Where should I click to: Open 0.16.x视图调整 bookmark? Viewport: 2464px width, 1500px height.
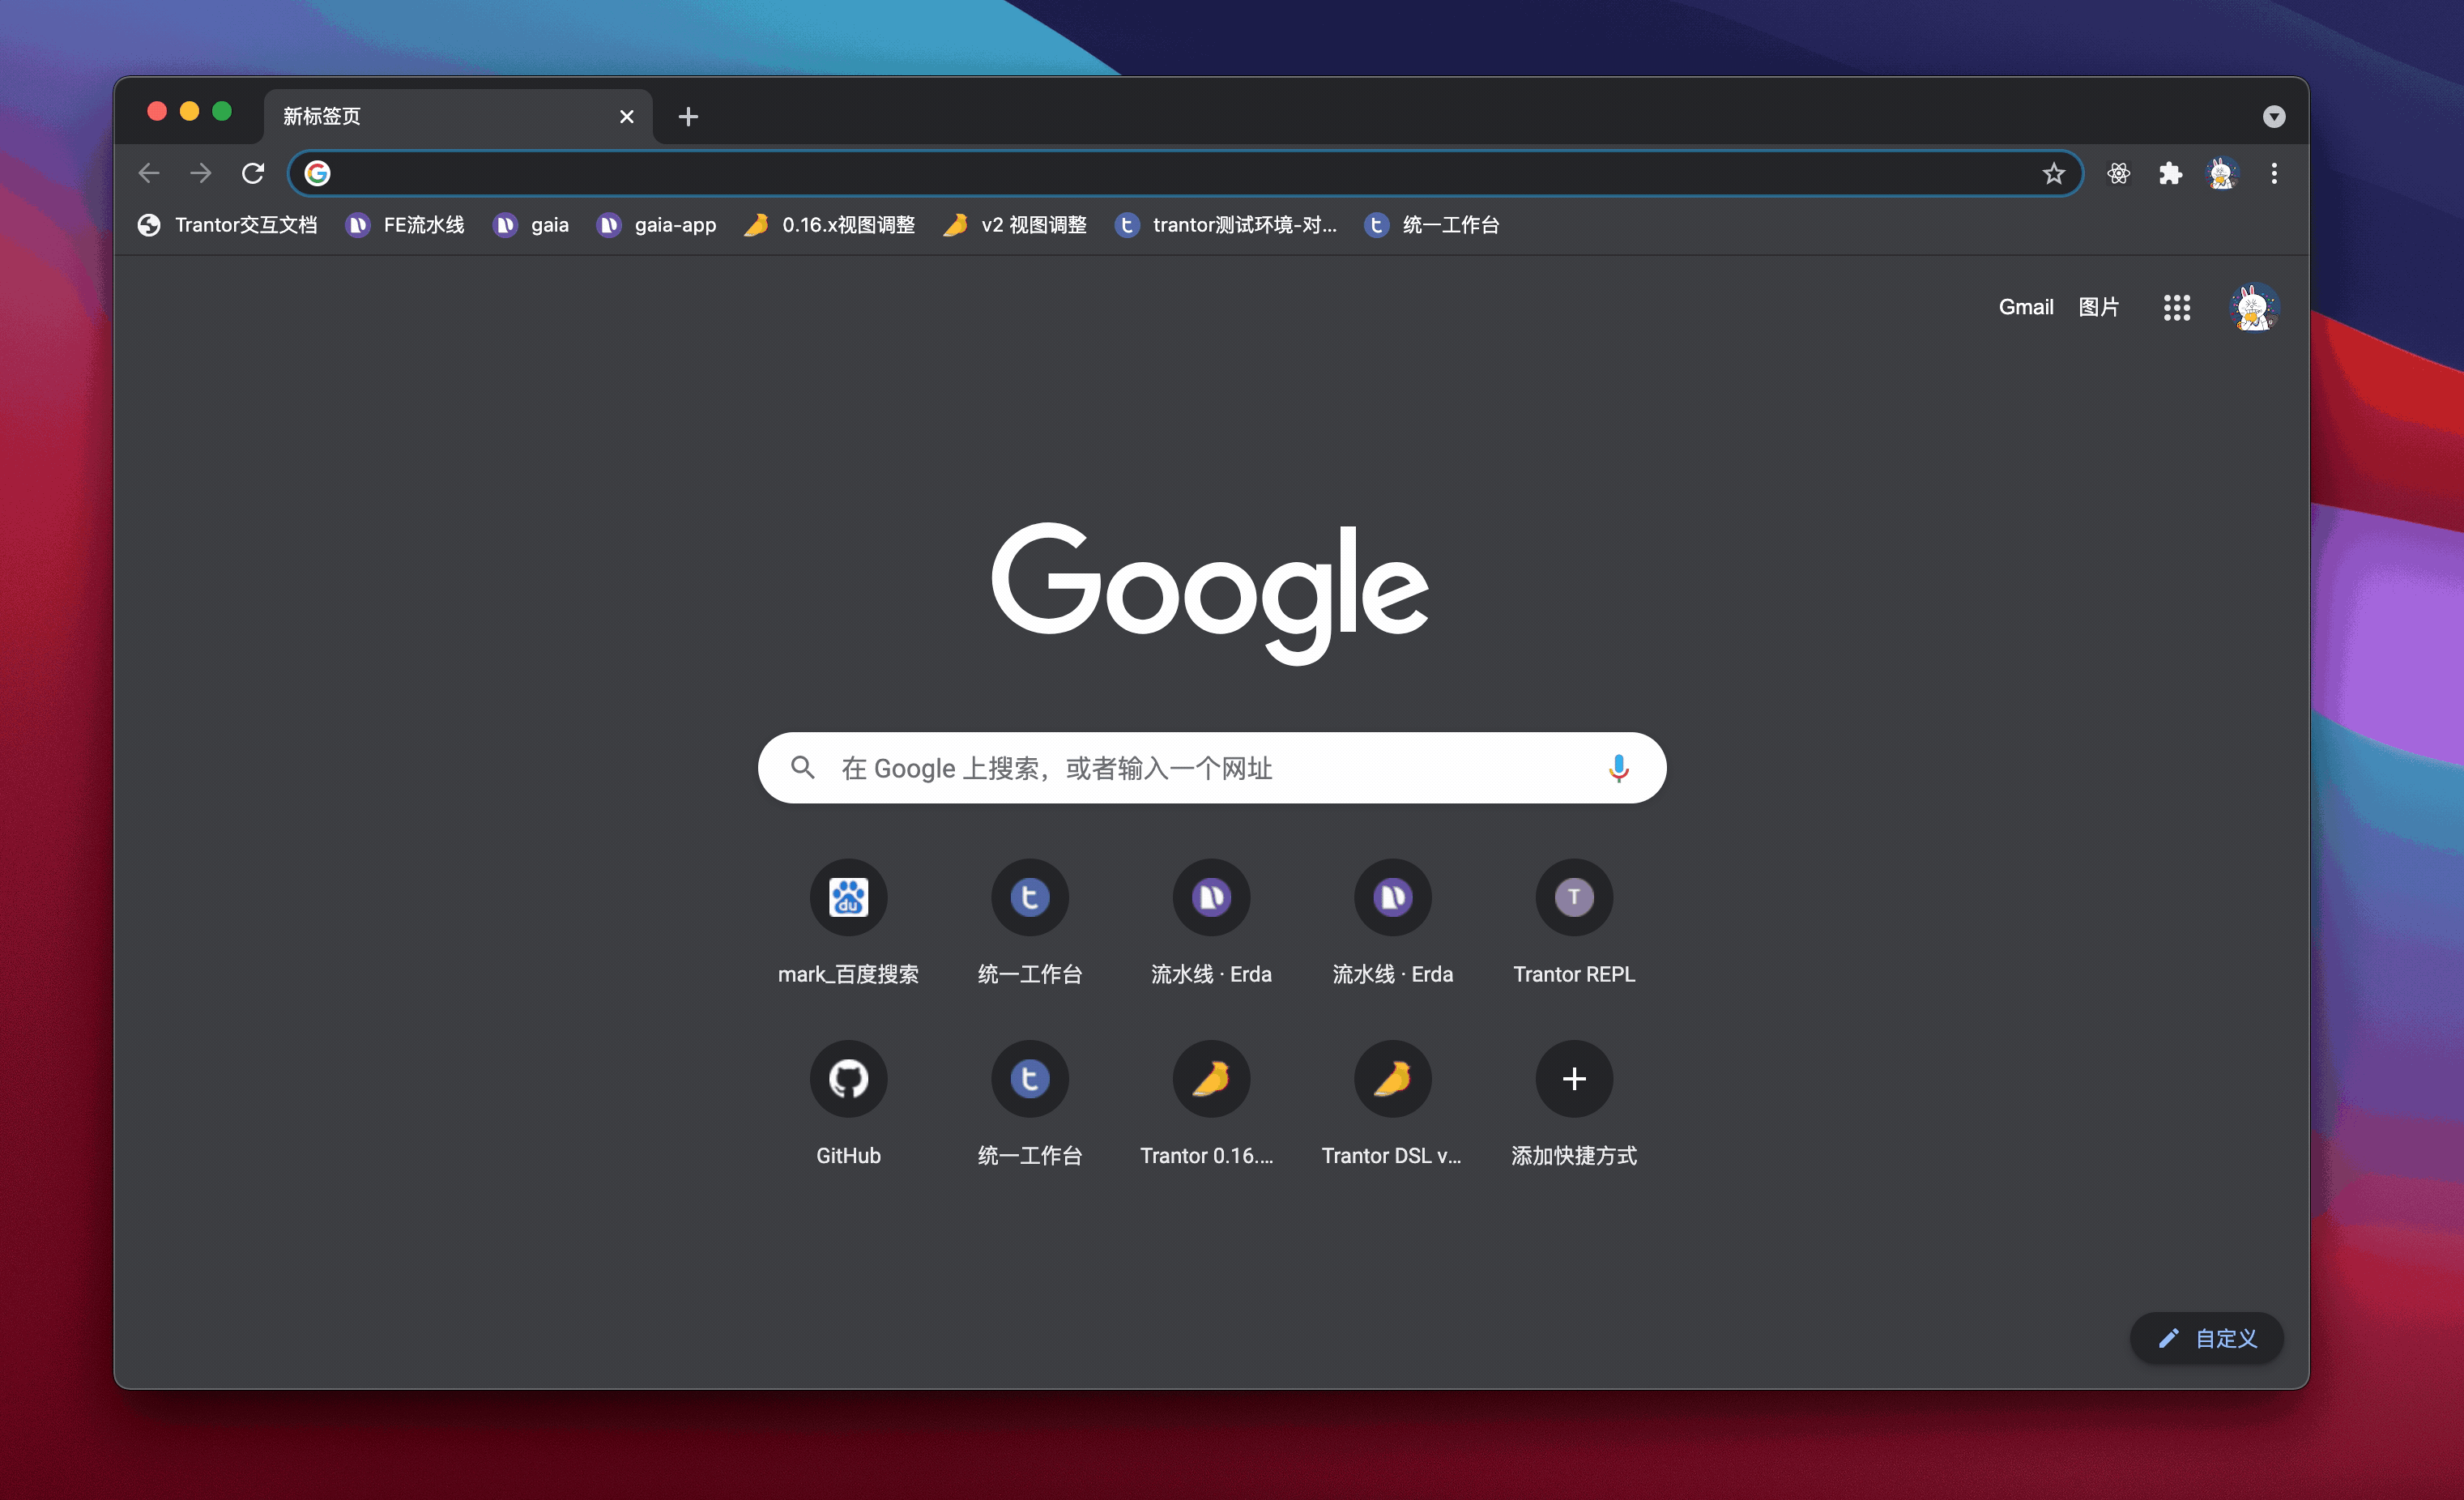tap(830, 225)
